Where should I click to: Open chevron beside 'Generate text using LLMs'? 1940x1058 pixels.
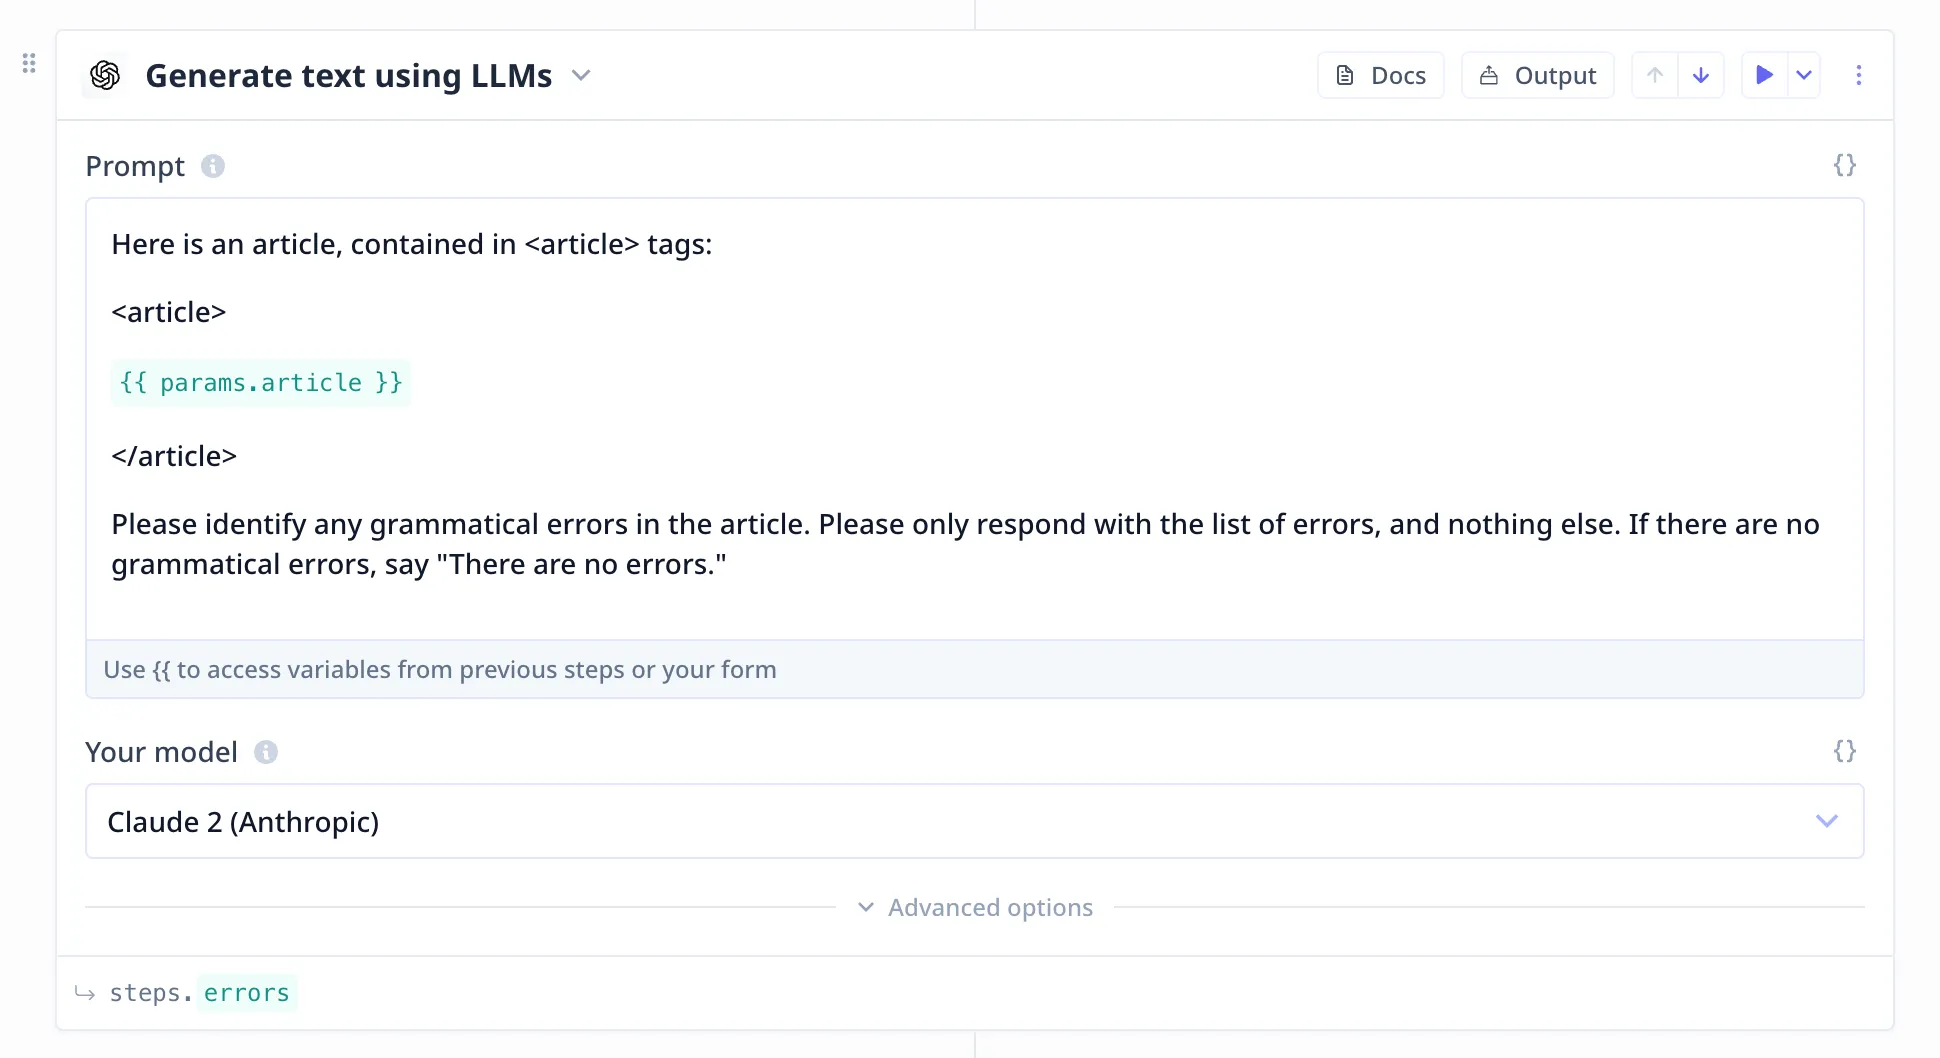click(x=581, y=75)
